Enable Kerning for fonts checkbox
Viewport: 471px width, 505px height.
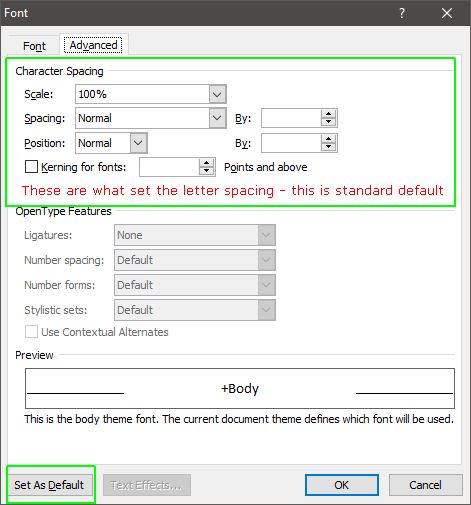tap(31, 167)
